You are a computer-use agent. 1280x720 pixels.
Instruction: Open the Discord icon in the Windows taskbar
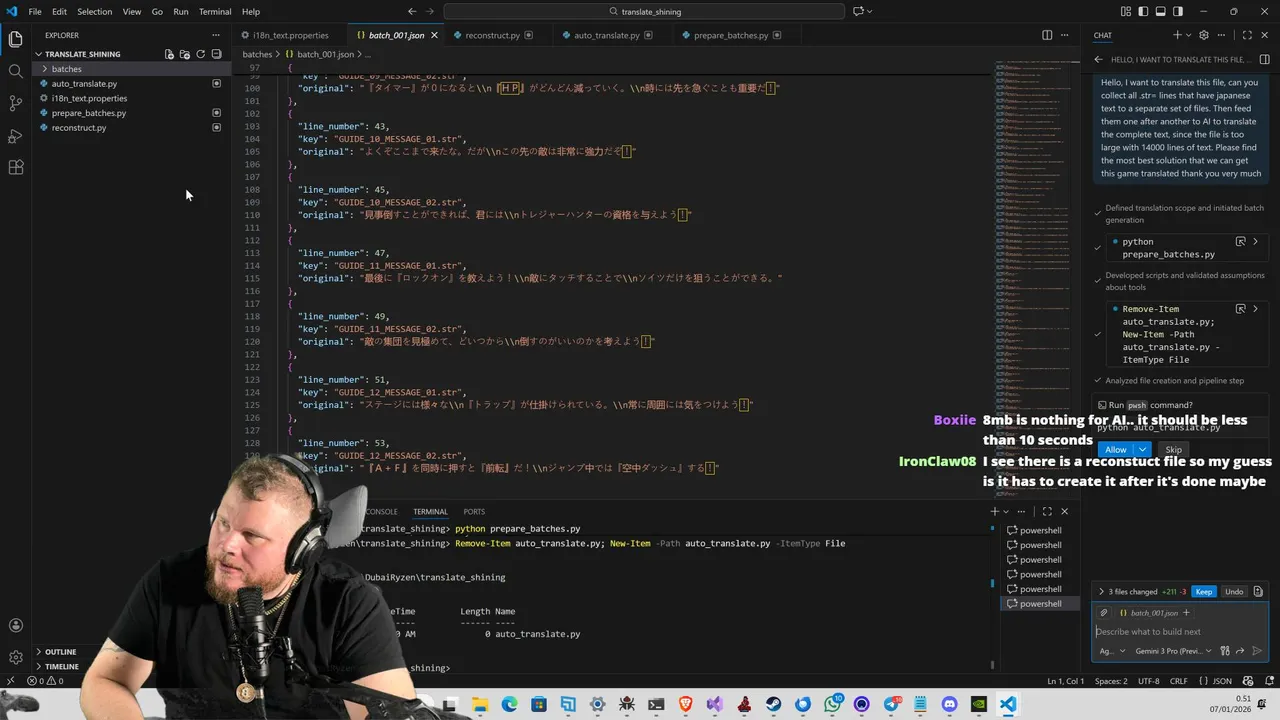[949, 705]
